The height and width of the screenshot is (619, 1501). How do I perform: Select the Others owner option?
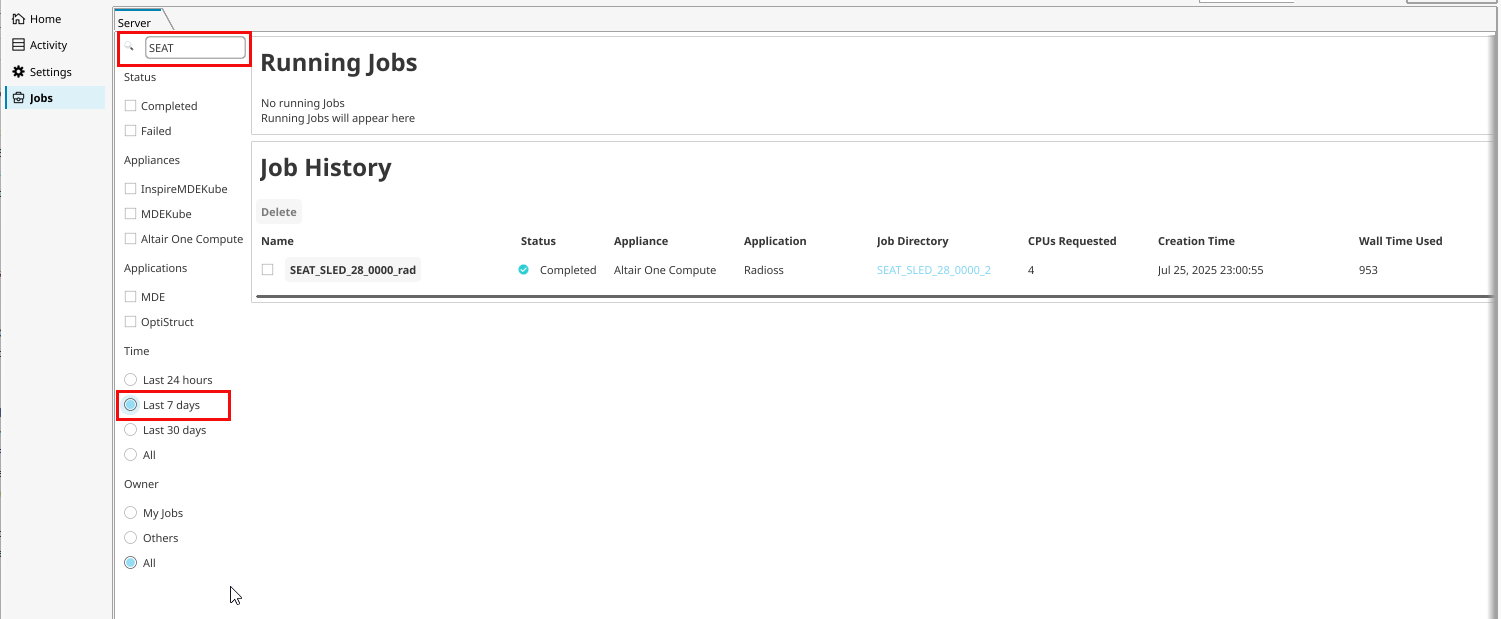tap(130, 538)
